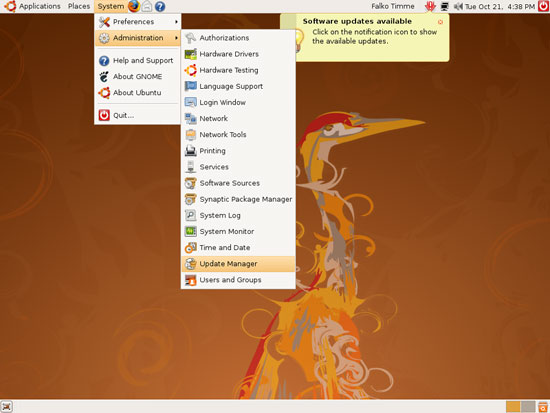Image resolution: width=550 pixels, height=413 pixels.
Task: Click the Time and Date clock icon
Action: click(190, 247)
